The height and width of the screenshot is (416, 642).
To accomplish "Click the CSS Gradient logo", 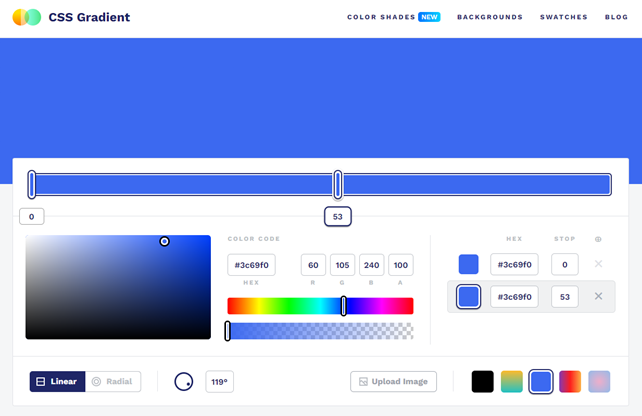I will tap(71, 17).
